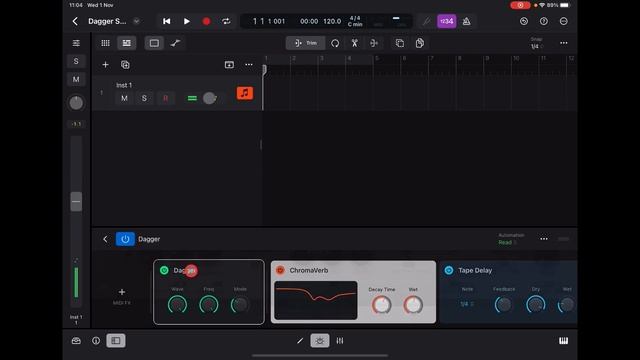
Task: Toggle the Fader sidebar button
Action: (116, 341)
